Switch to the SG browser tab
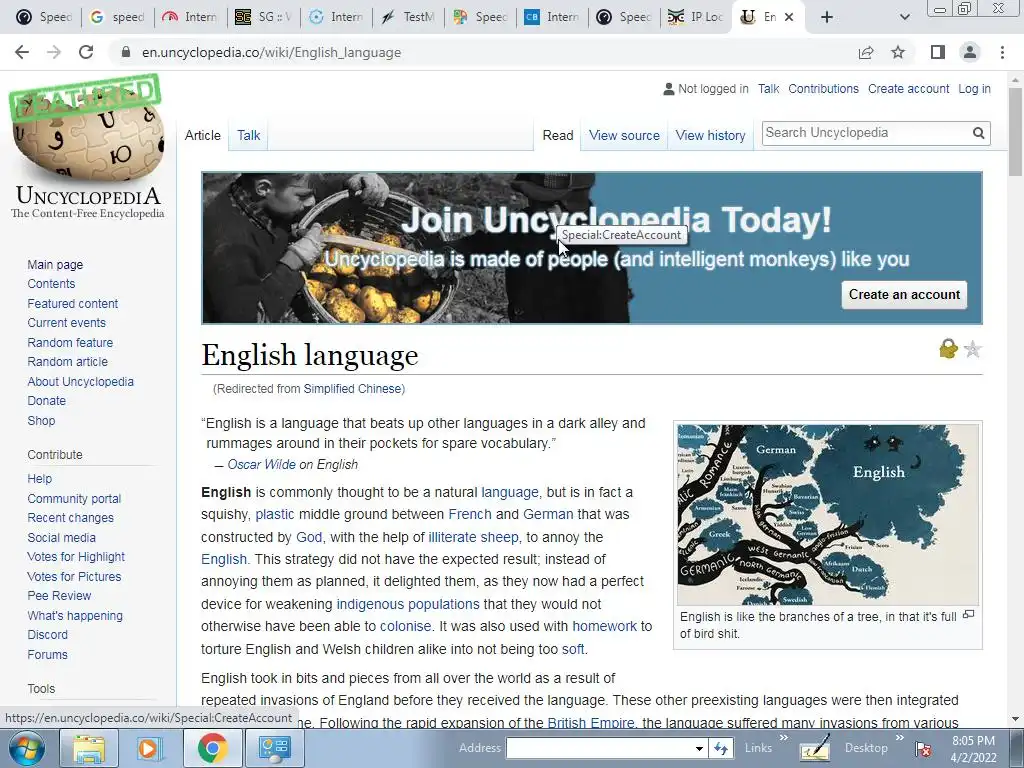Screen dimensions: 1024x768 265,17
